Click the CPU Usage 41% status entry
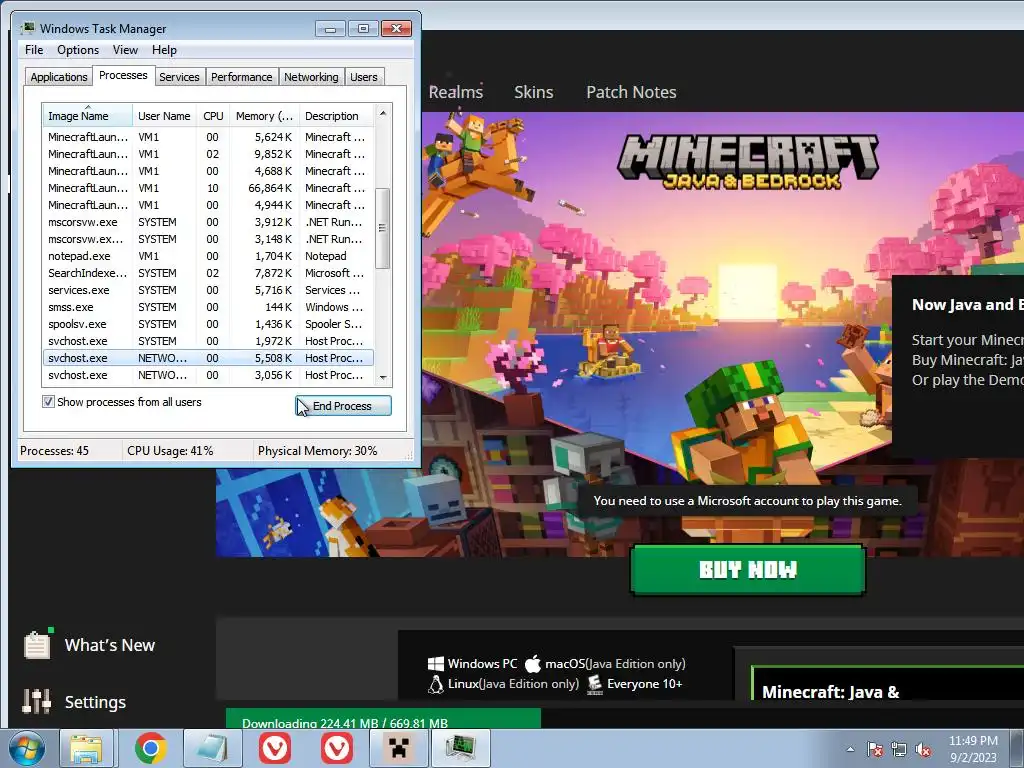The width and height of the screenshot is (1024, 768). coord(170,451)
